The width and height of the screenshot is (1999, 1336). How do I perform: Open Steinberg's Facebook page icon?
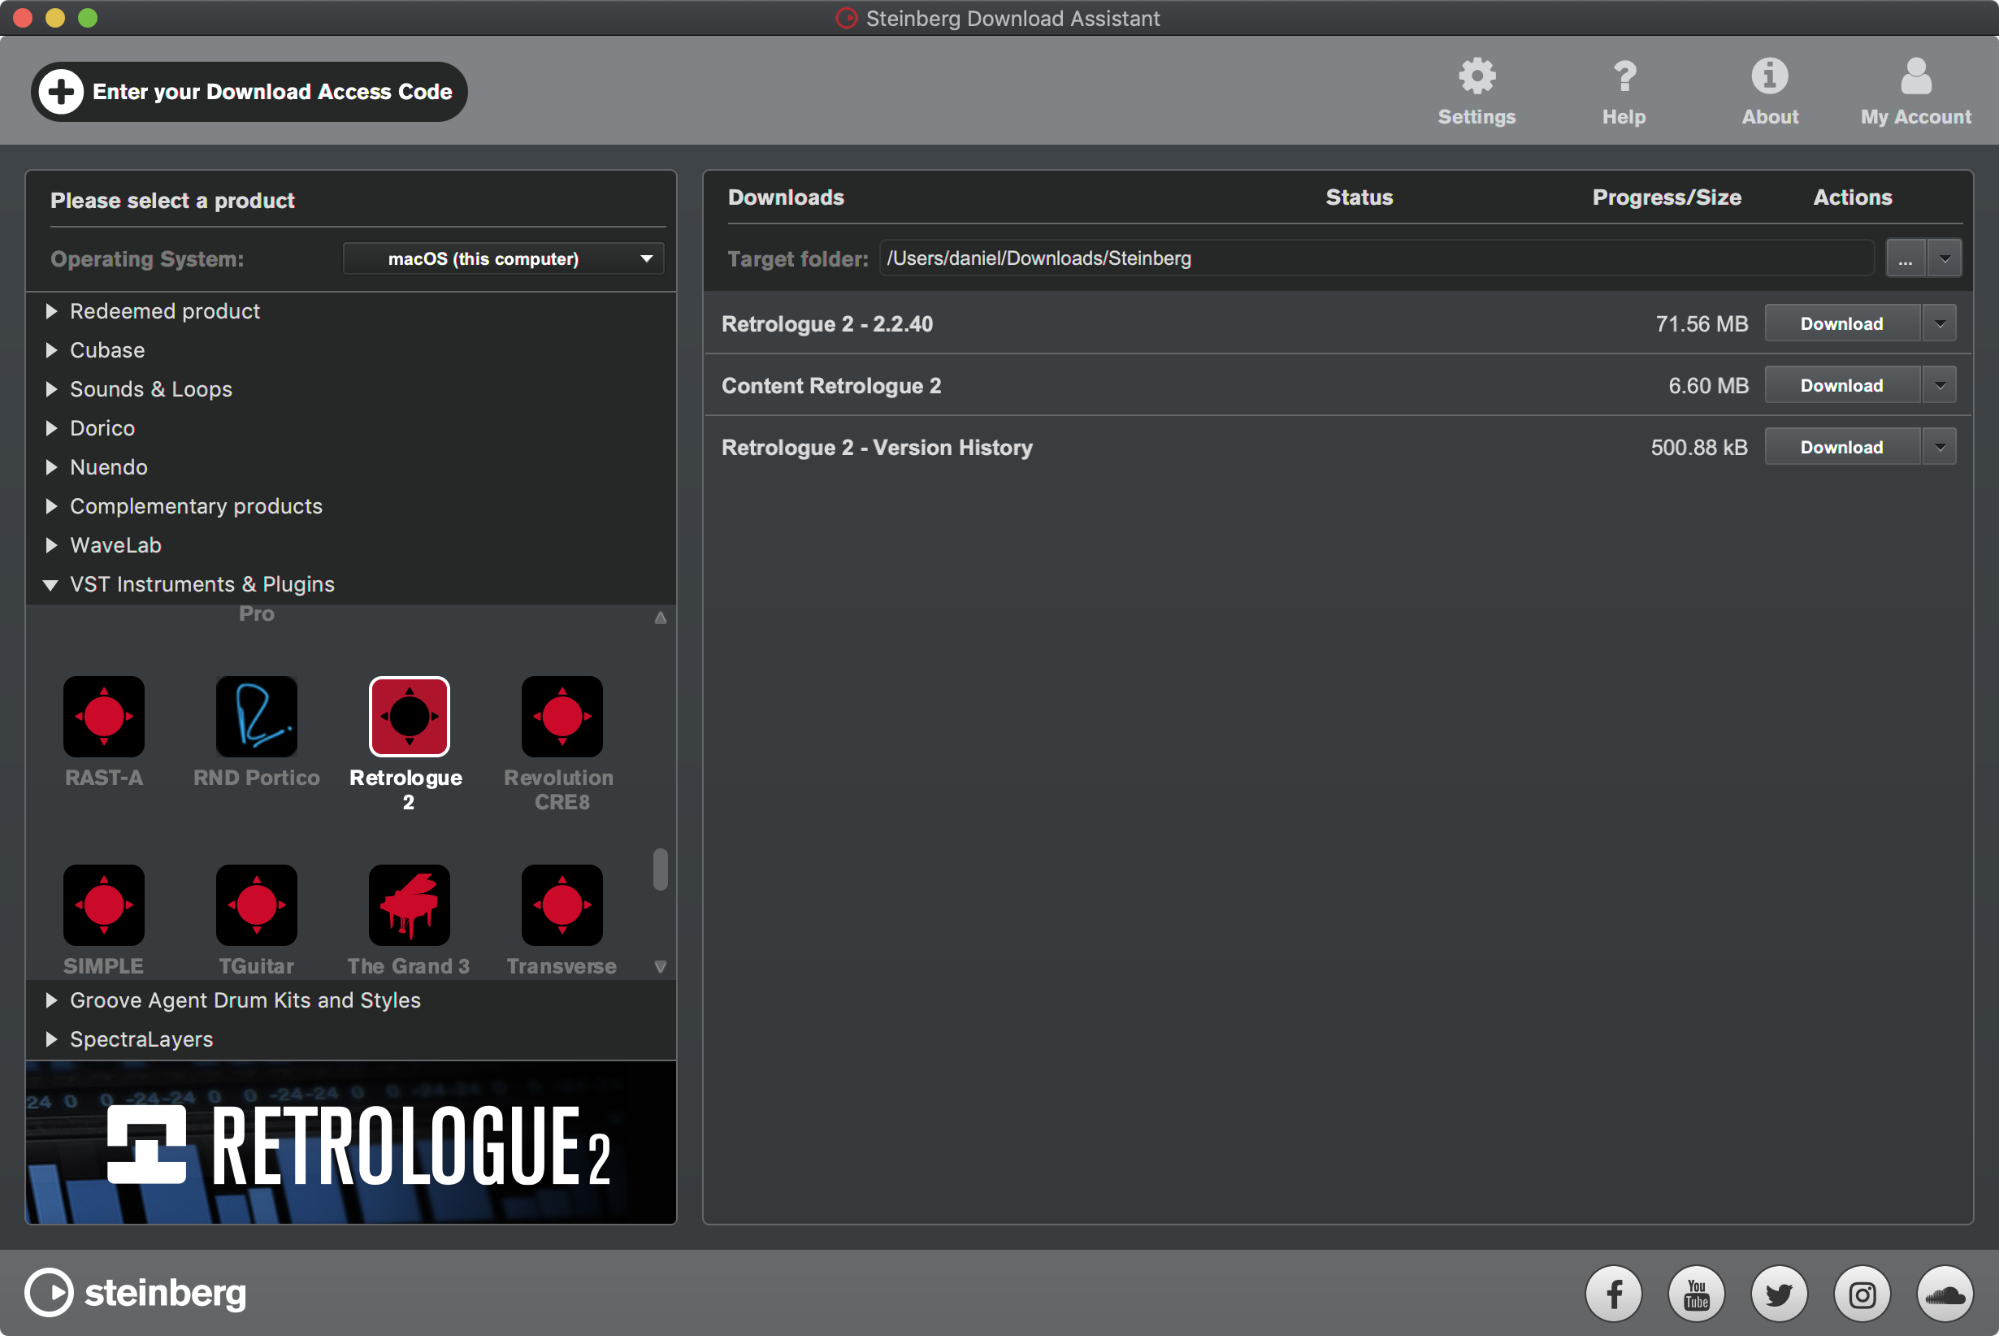1613,1294
